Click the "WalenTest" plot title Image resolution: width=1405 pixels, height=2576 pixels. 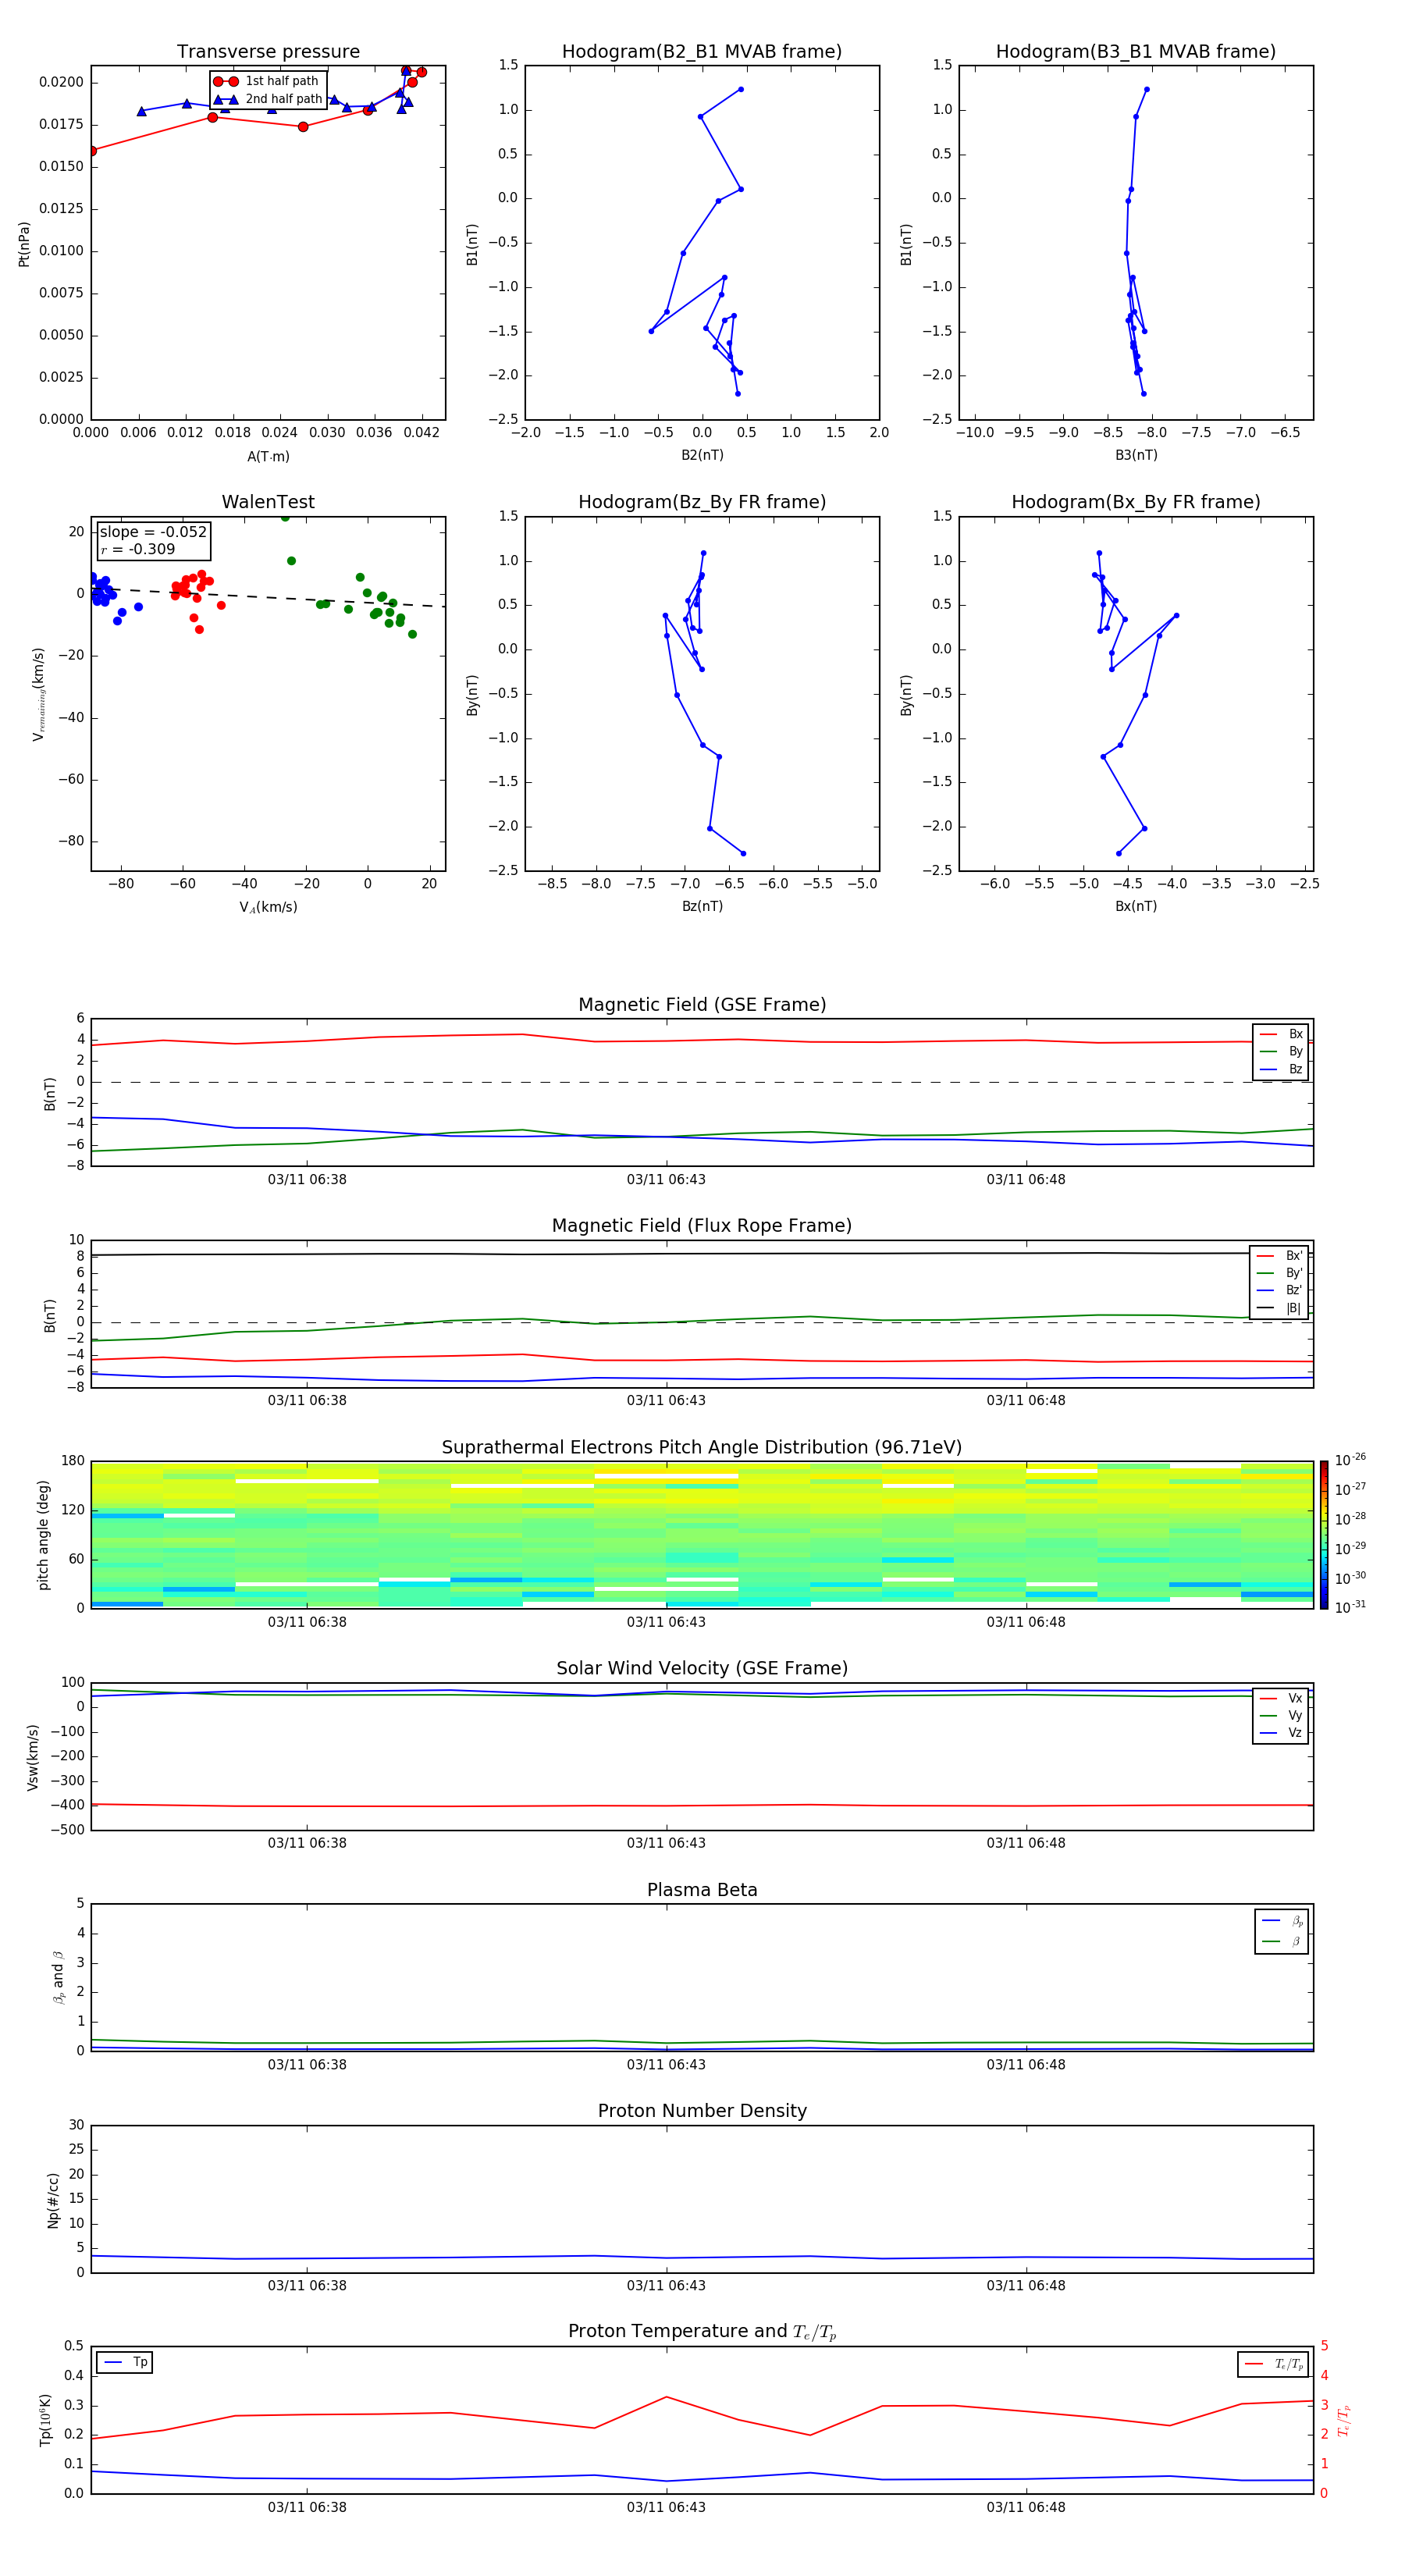268,502
